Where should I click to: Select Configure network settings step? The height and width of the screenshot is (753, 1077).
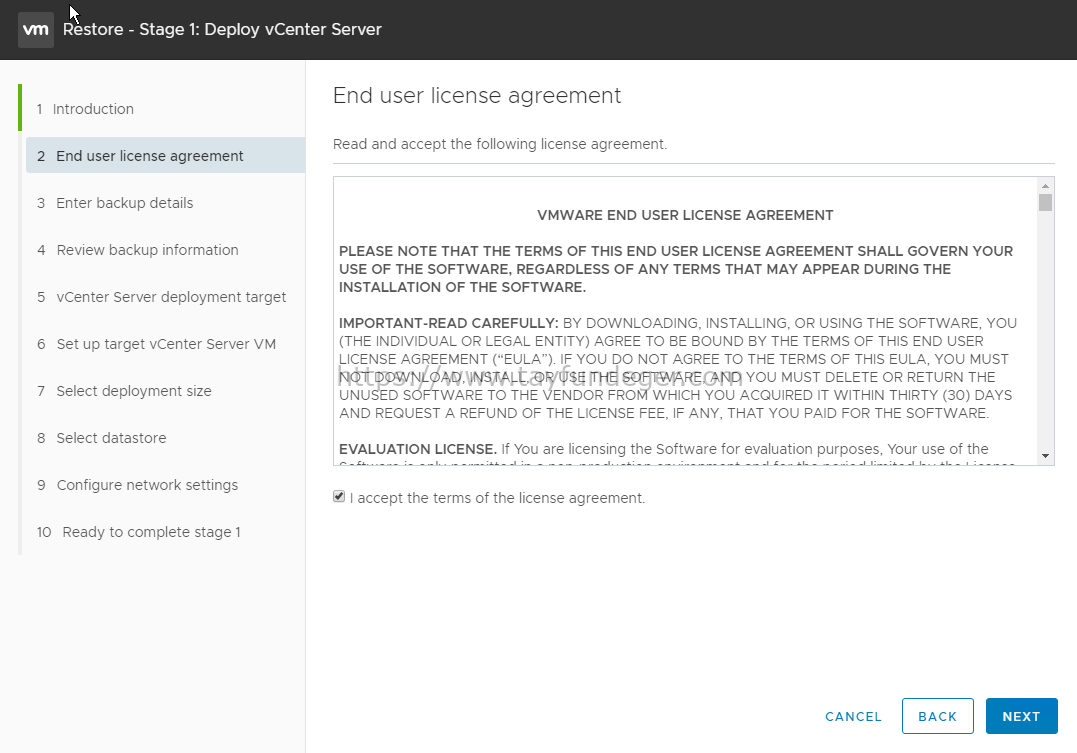click(137, 485)
